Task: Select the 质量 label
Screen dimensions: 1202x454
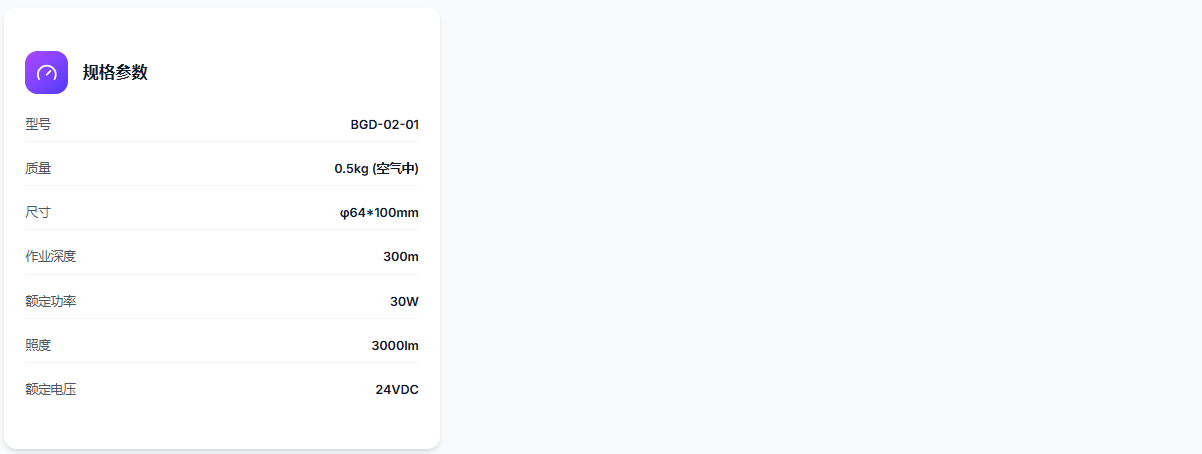Action: pos(38,168)
